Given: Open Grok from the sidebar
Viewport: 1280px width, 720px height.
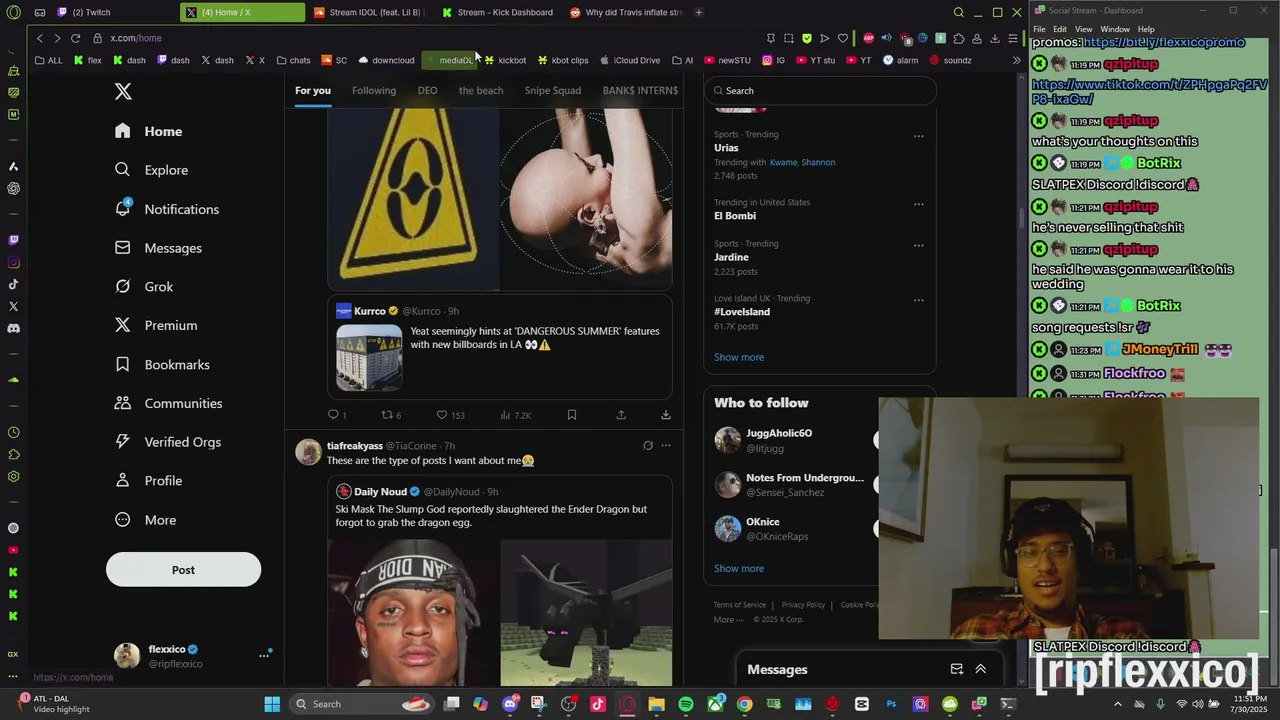Looking at the screenshot, I should 144,287.
